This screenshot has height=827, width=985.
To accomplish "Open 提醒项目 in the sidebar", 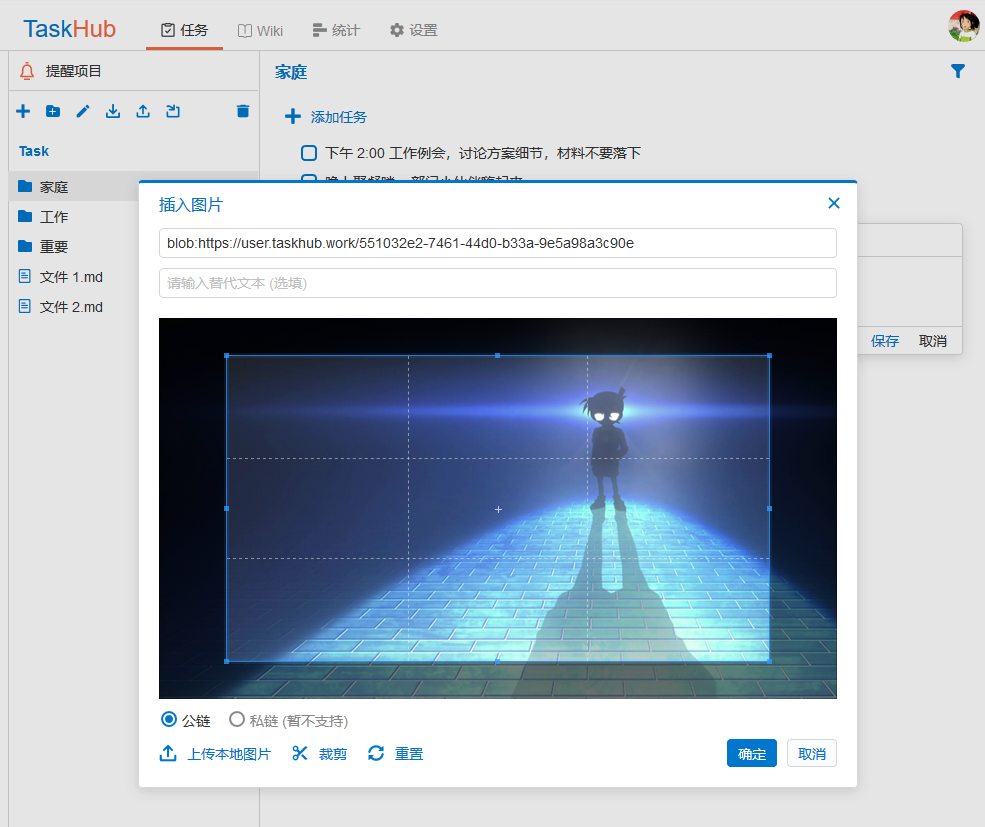I will tap(73, 71).
